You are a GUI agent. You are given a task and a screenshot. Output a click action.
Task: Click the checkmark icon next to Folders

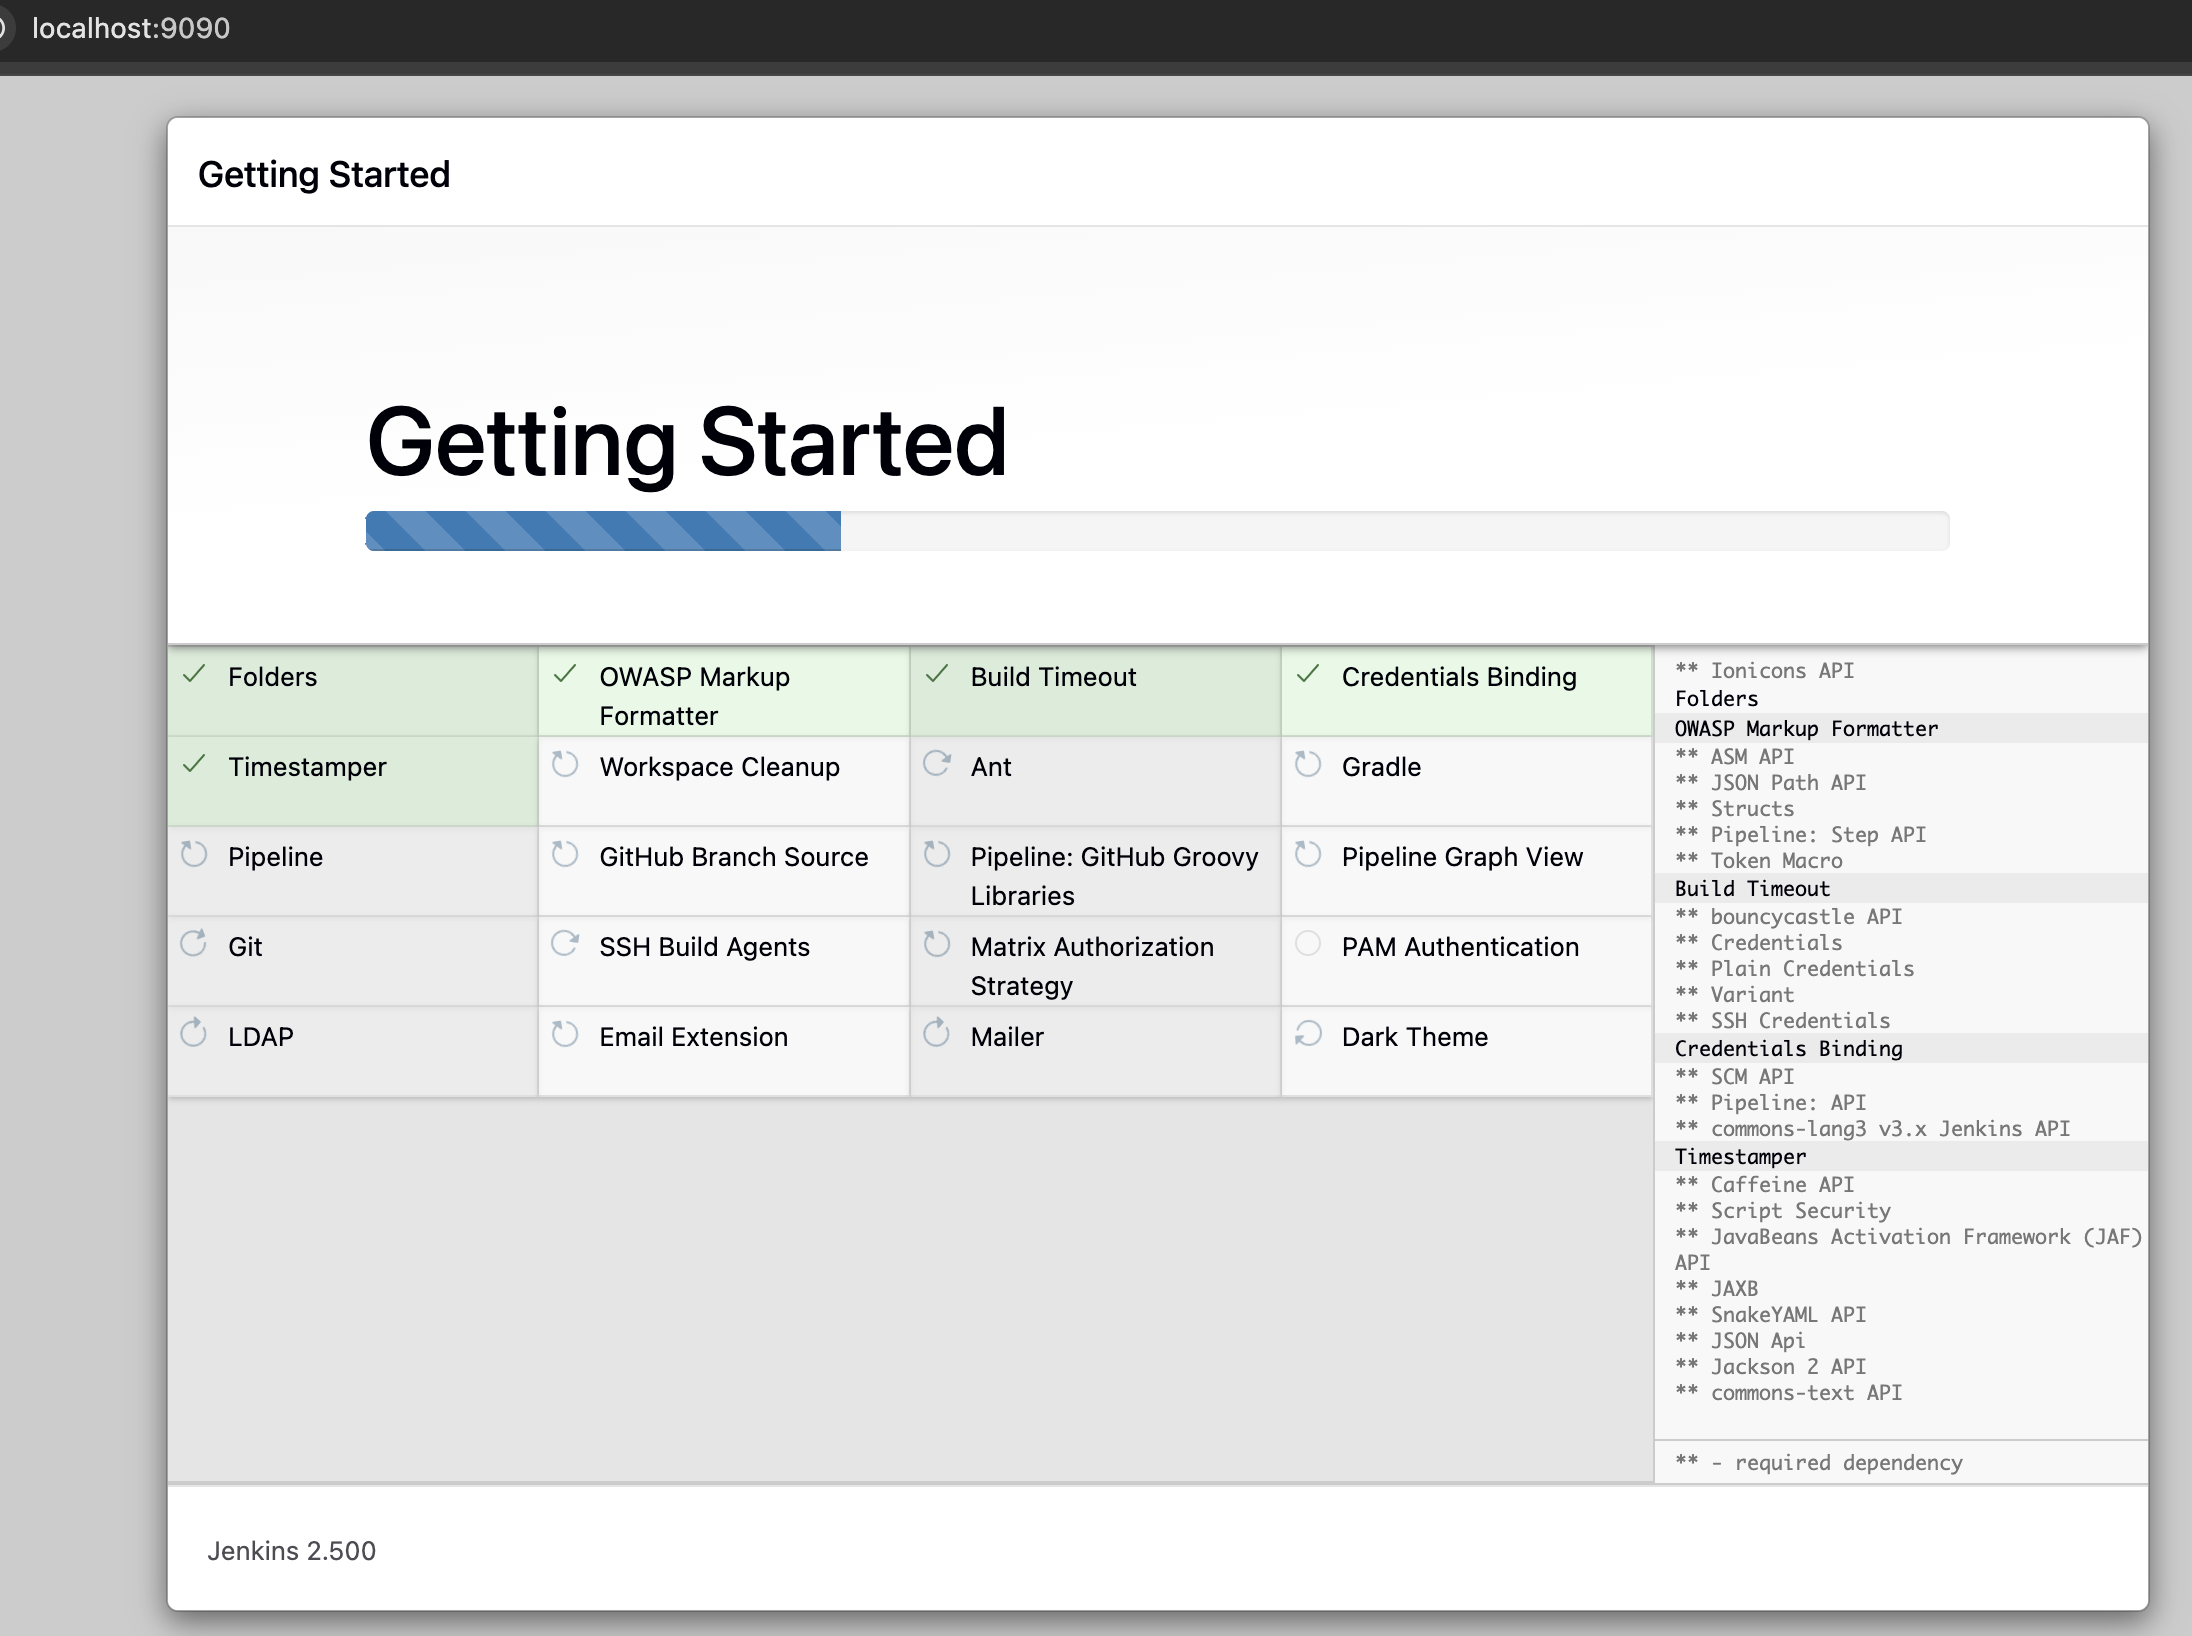[195, 675]
